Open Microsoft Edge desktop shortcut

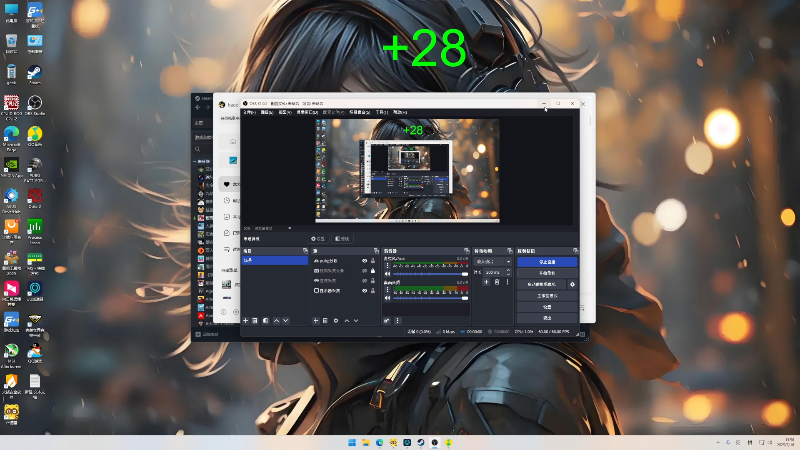point(11,138)
